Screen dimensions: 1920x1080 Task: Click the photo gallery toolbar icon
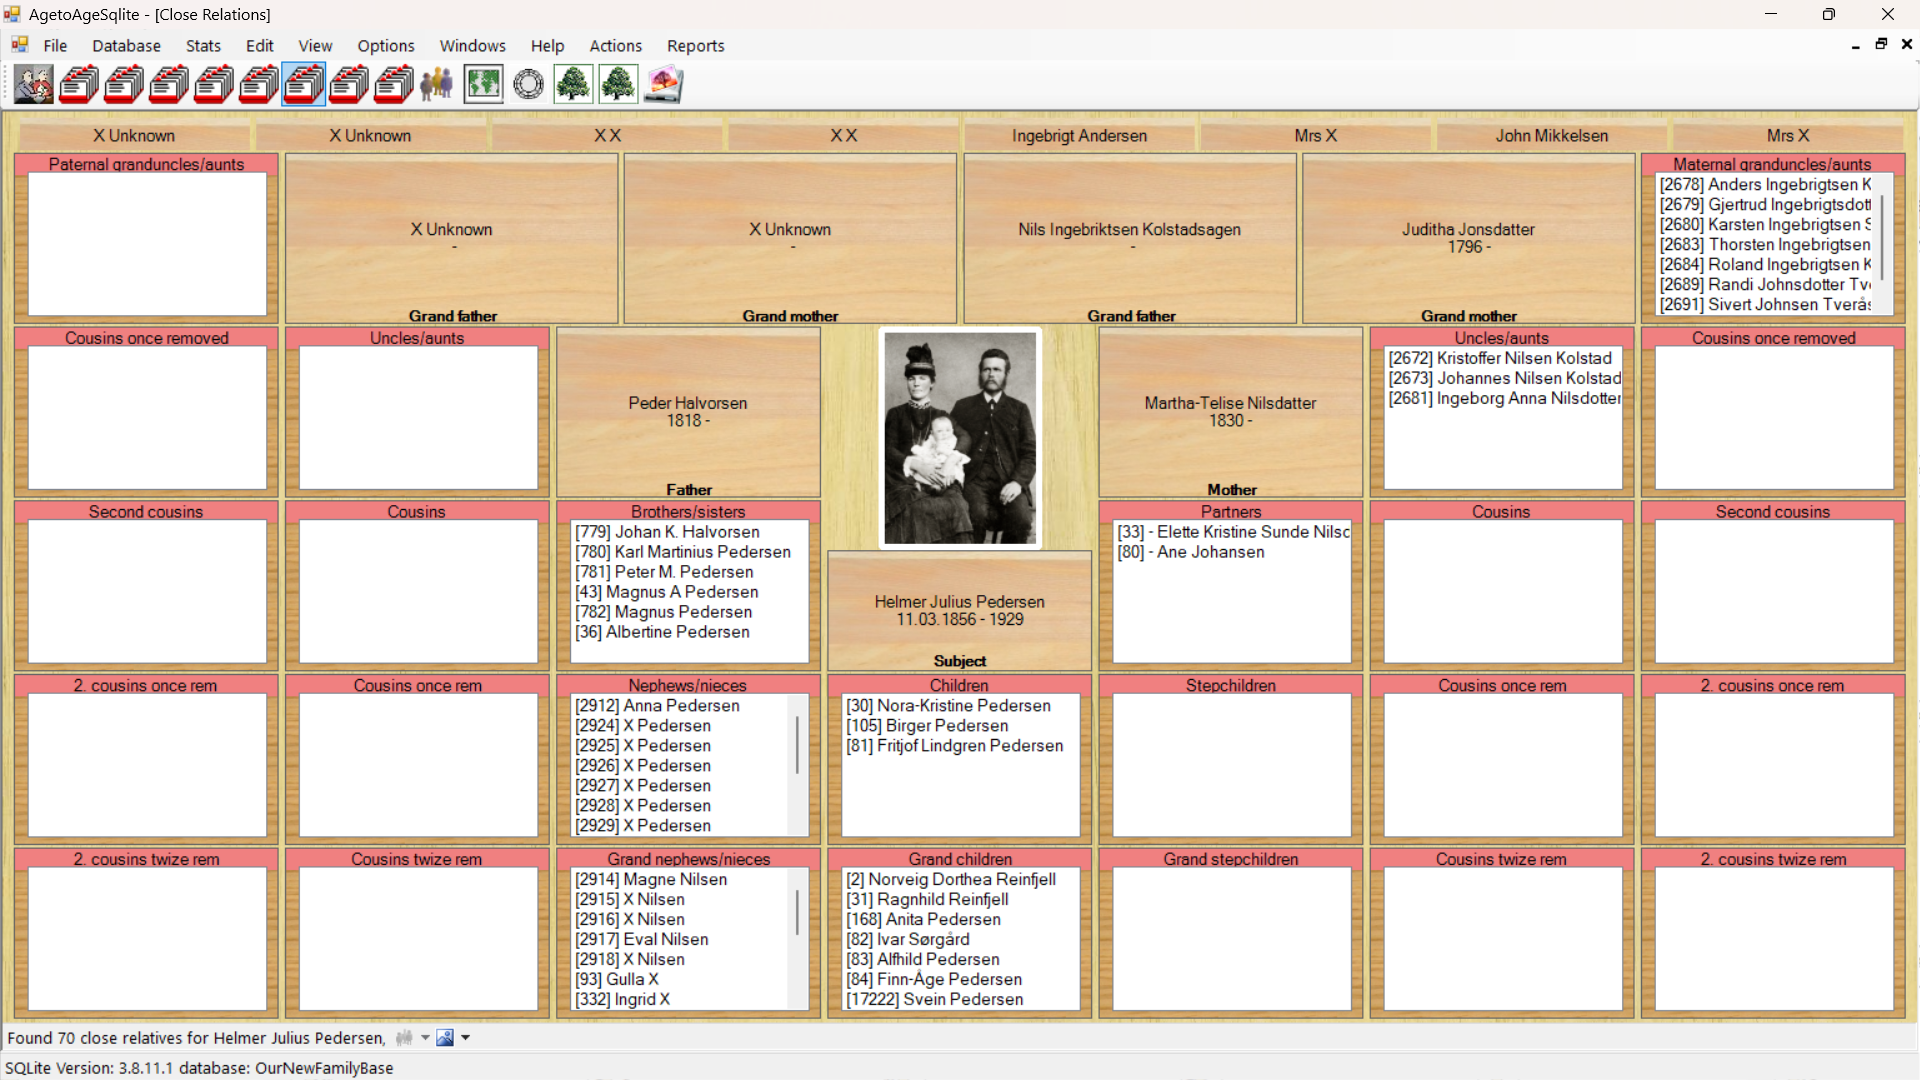pyautogui.click(x=664, y=85)
